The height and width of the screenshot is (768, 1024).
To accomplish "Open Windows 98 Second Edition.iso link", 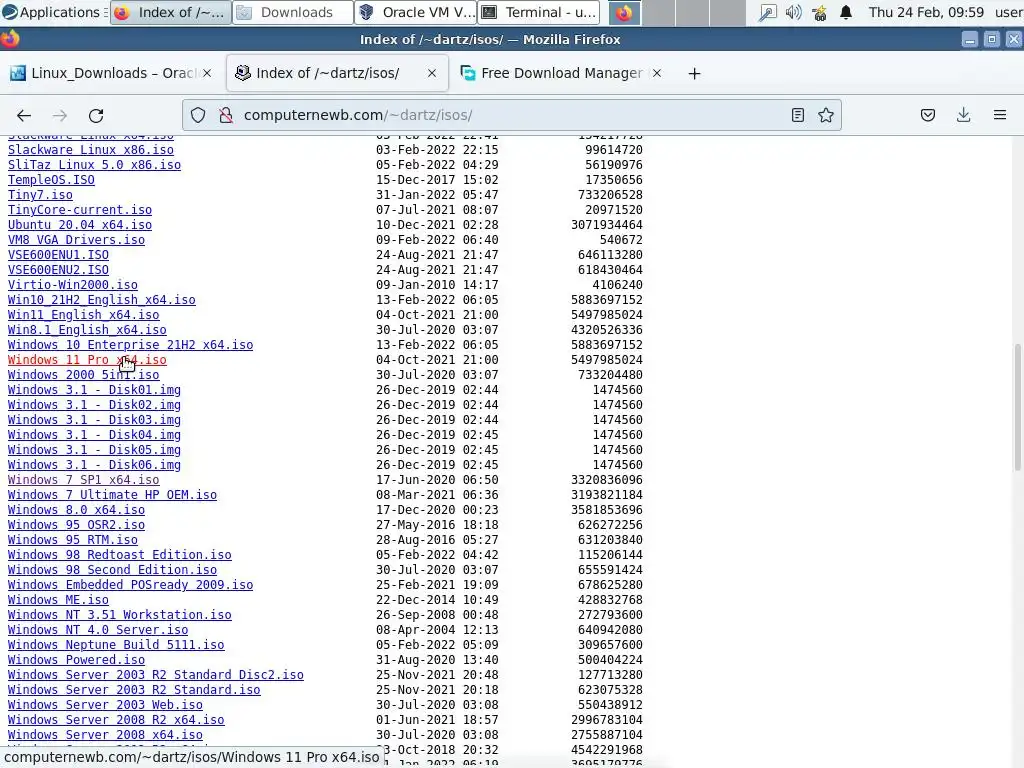I will pyautogui.click(x=112, y=570).
